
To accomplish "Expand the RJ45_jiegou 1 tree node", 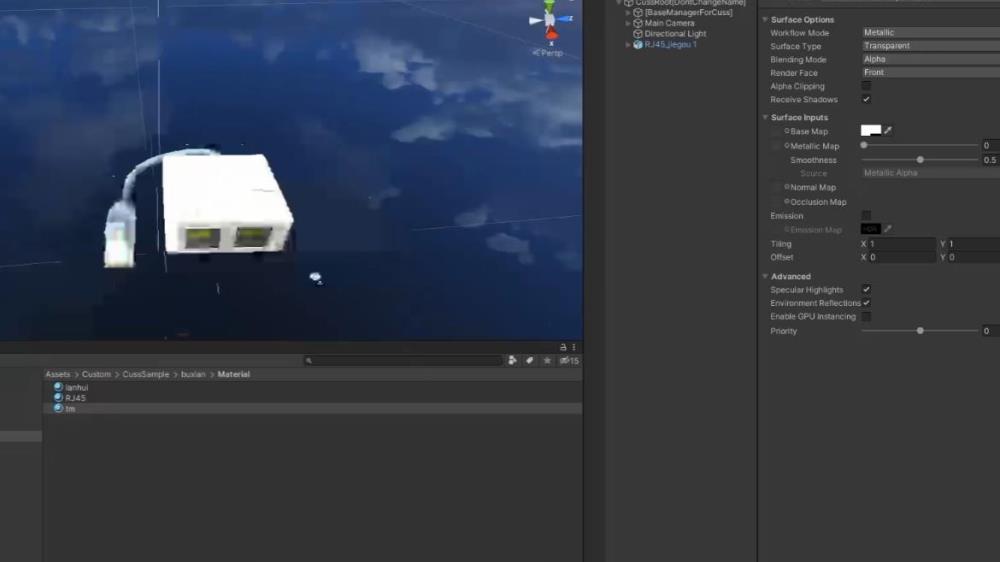I will (x=628, y=45).
